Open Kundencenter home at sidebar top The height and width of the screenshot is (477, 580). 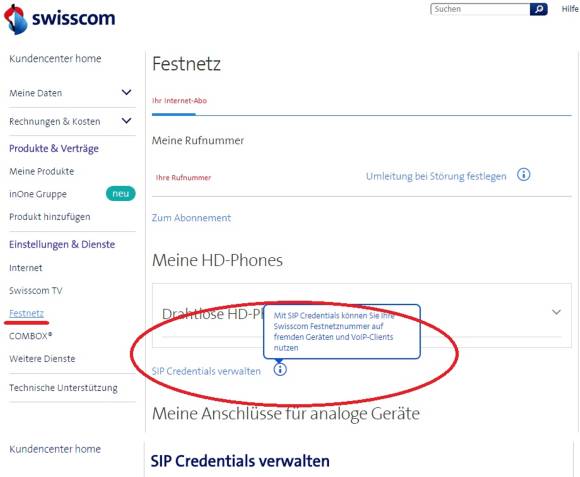click(x=55, y=59)
